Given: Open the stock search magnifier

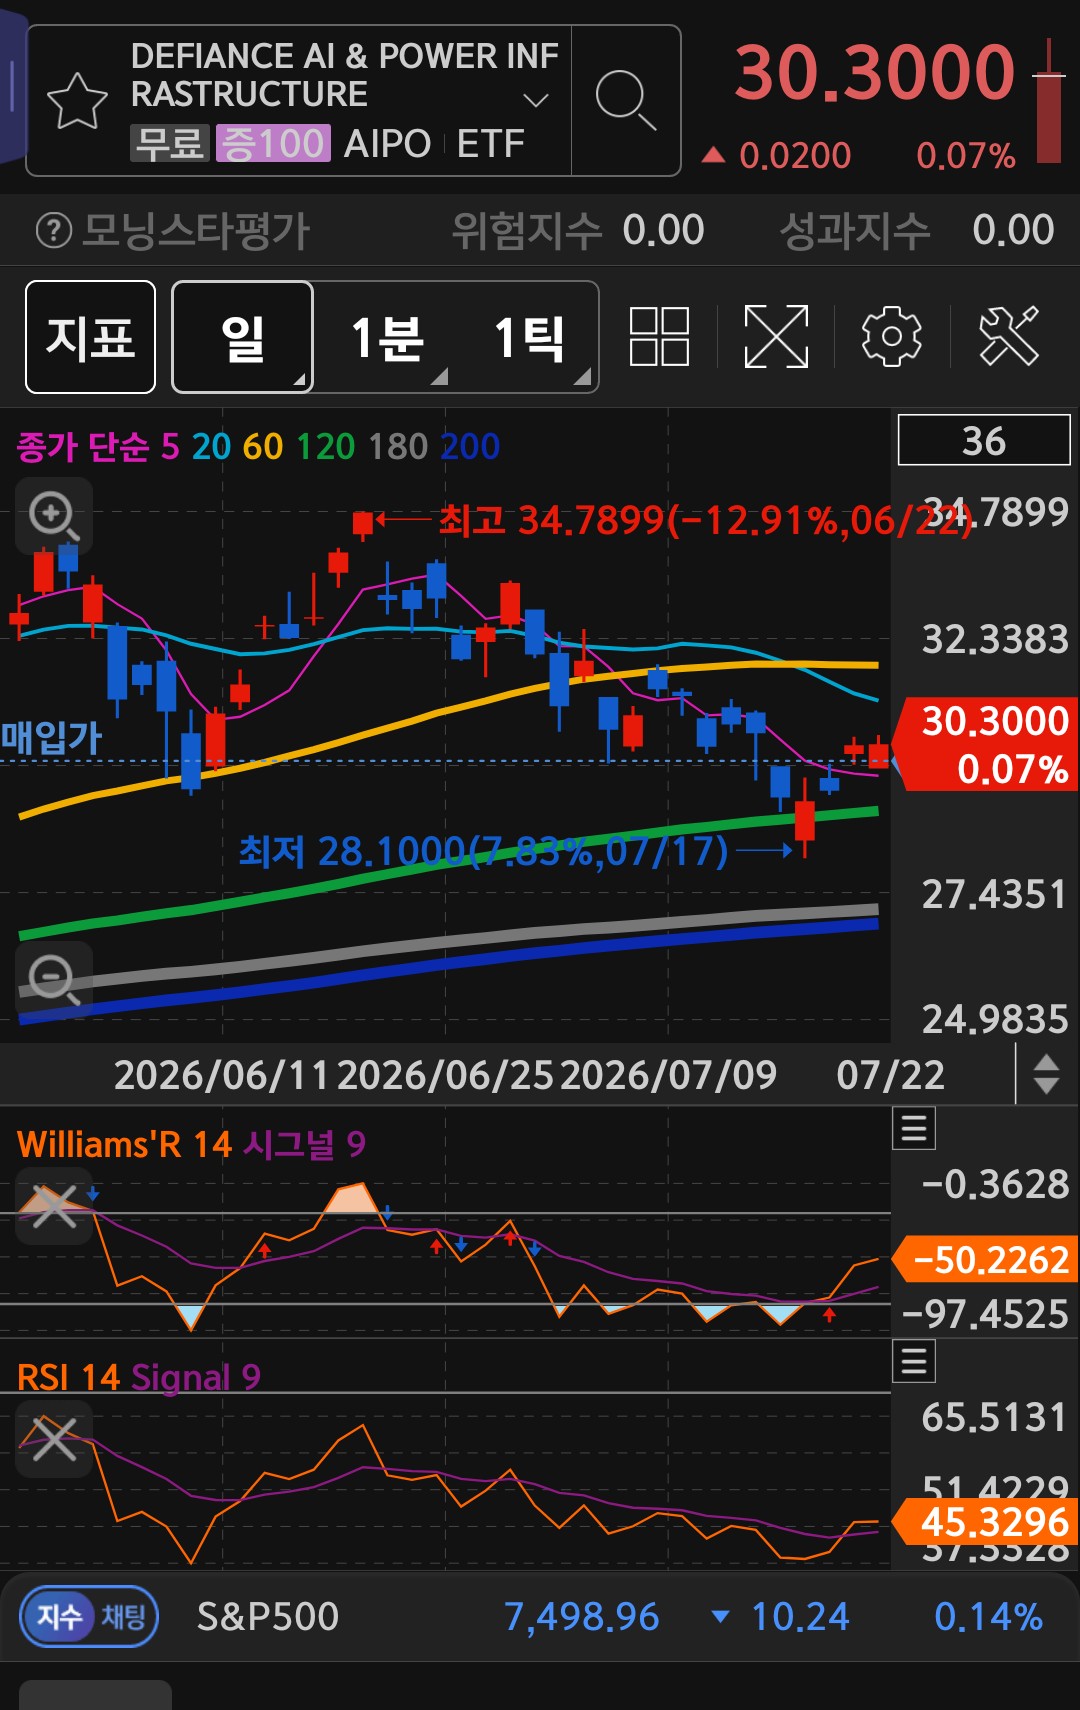Looking at the screenshot, I should pos(626,101).
